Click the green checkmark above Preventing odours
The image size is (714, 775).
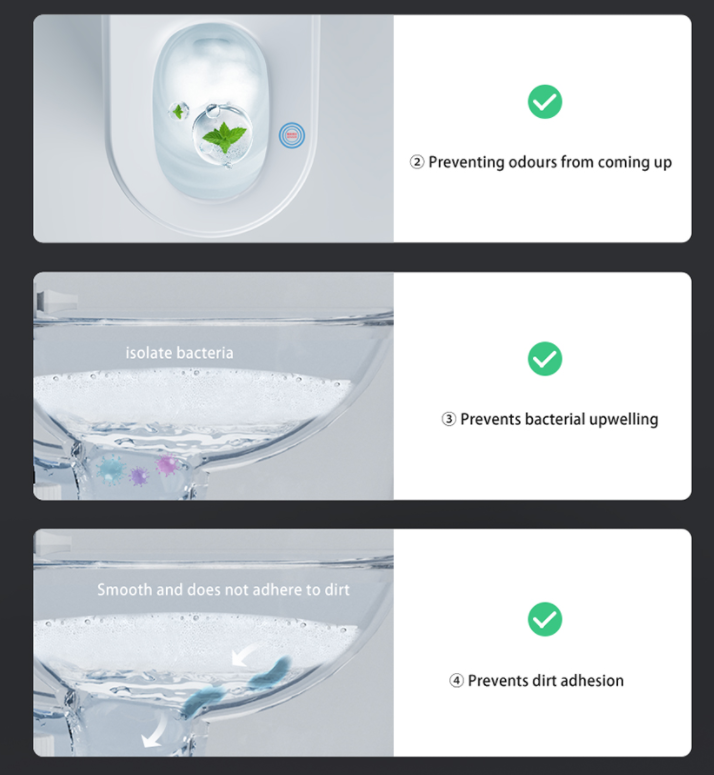click(x=545, y=102)
